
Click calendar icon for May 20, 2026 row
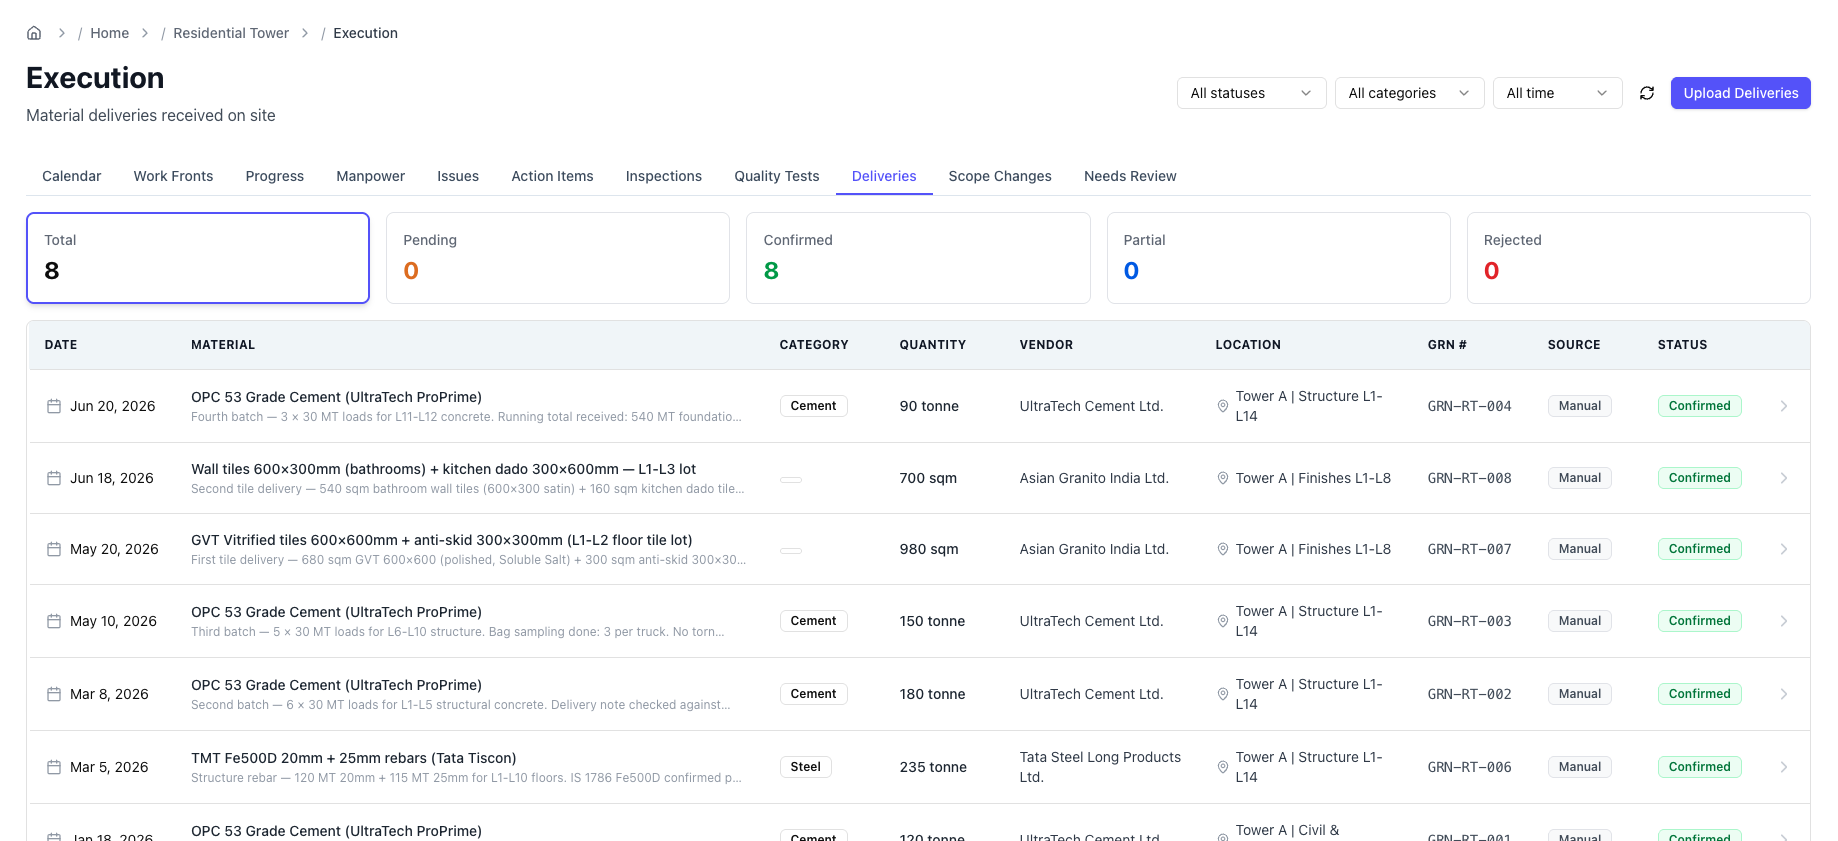tap(54, 549)
